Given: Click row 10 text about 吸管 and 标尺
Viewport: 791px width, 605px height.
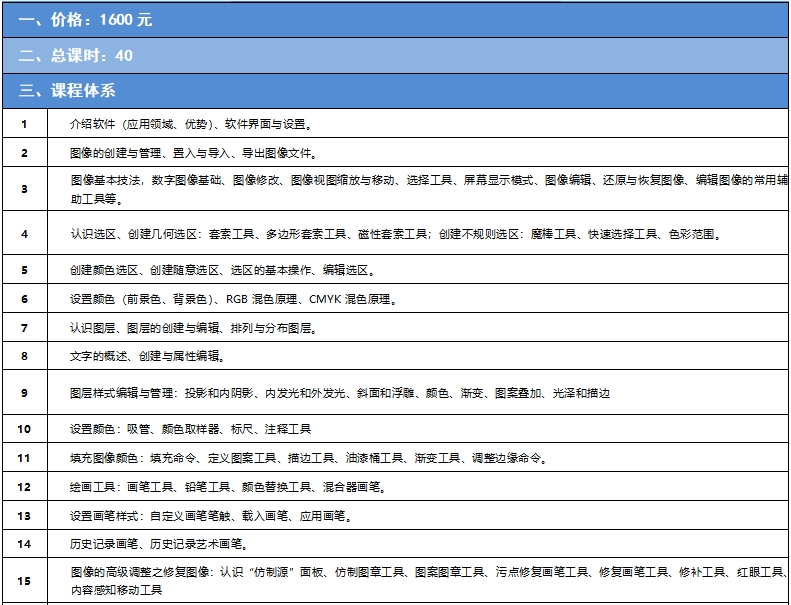Looking at the screenshot, I should (190, 429).
